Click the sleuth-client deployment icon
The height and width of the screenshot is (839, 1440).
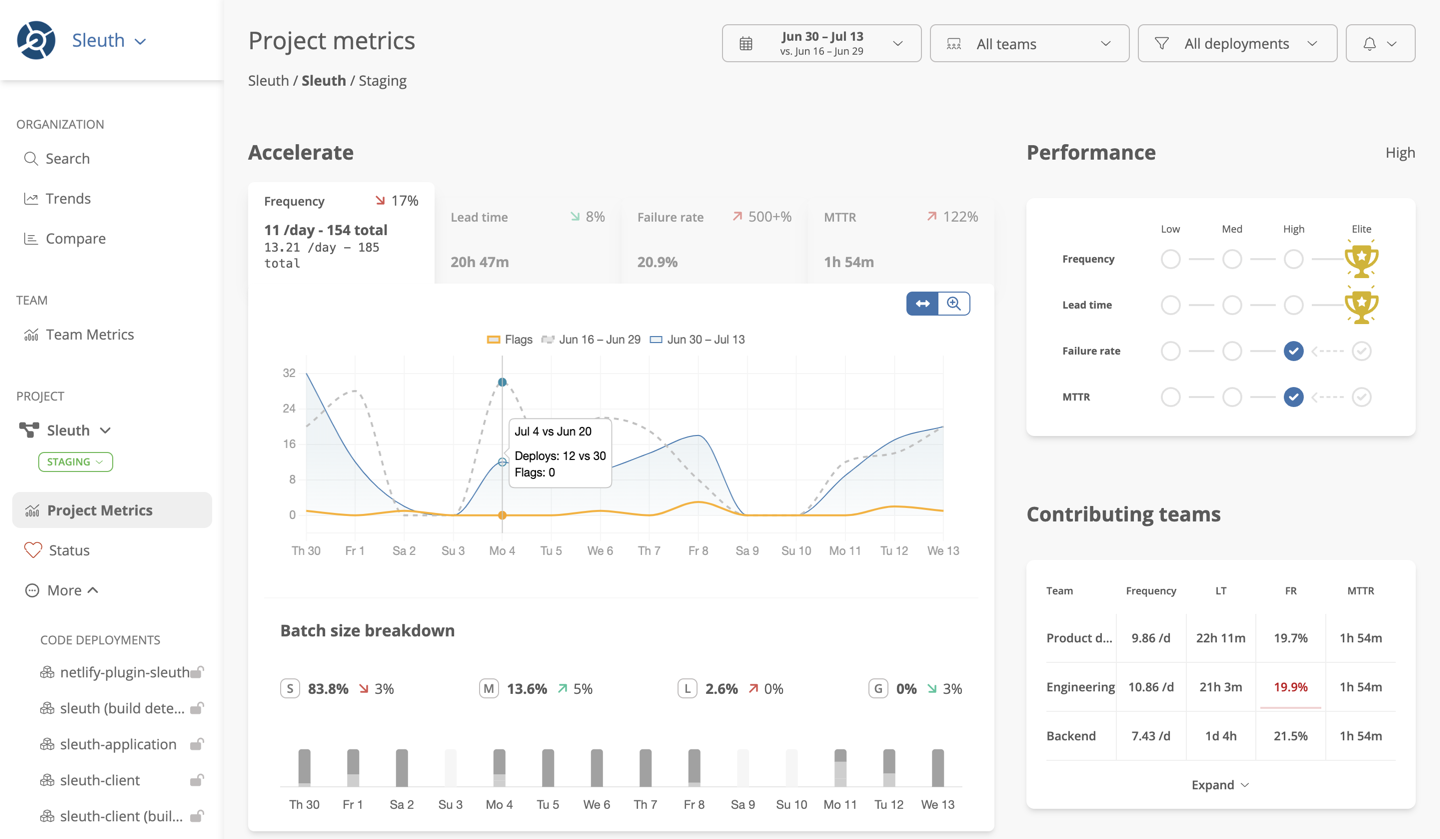[47, 780]
